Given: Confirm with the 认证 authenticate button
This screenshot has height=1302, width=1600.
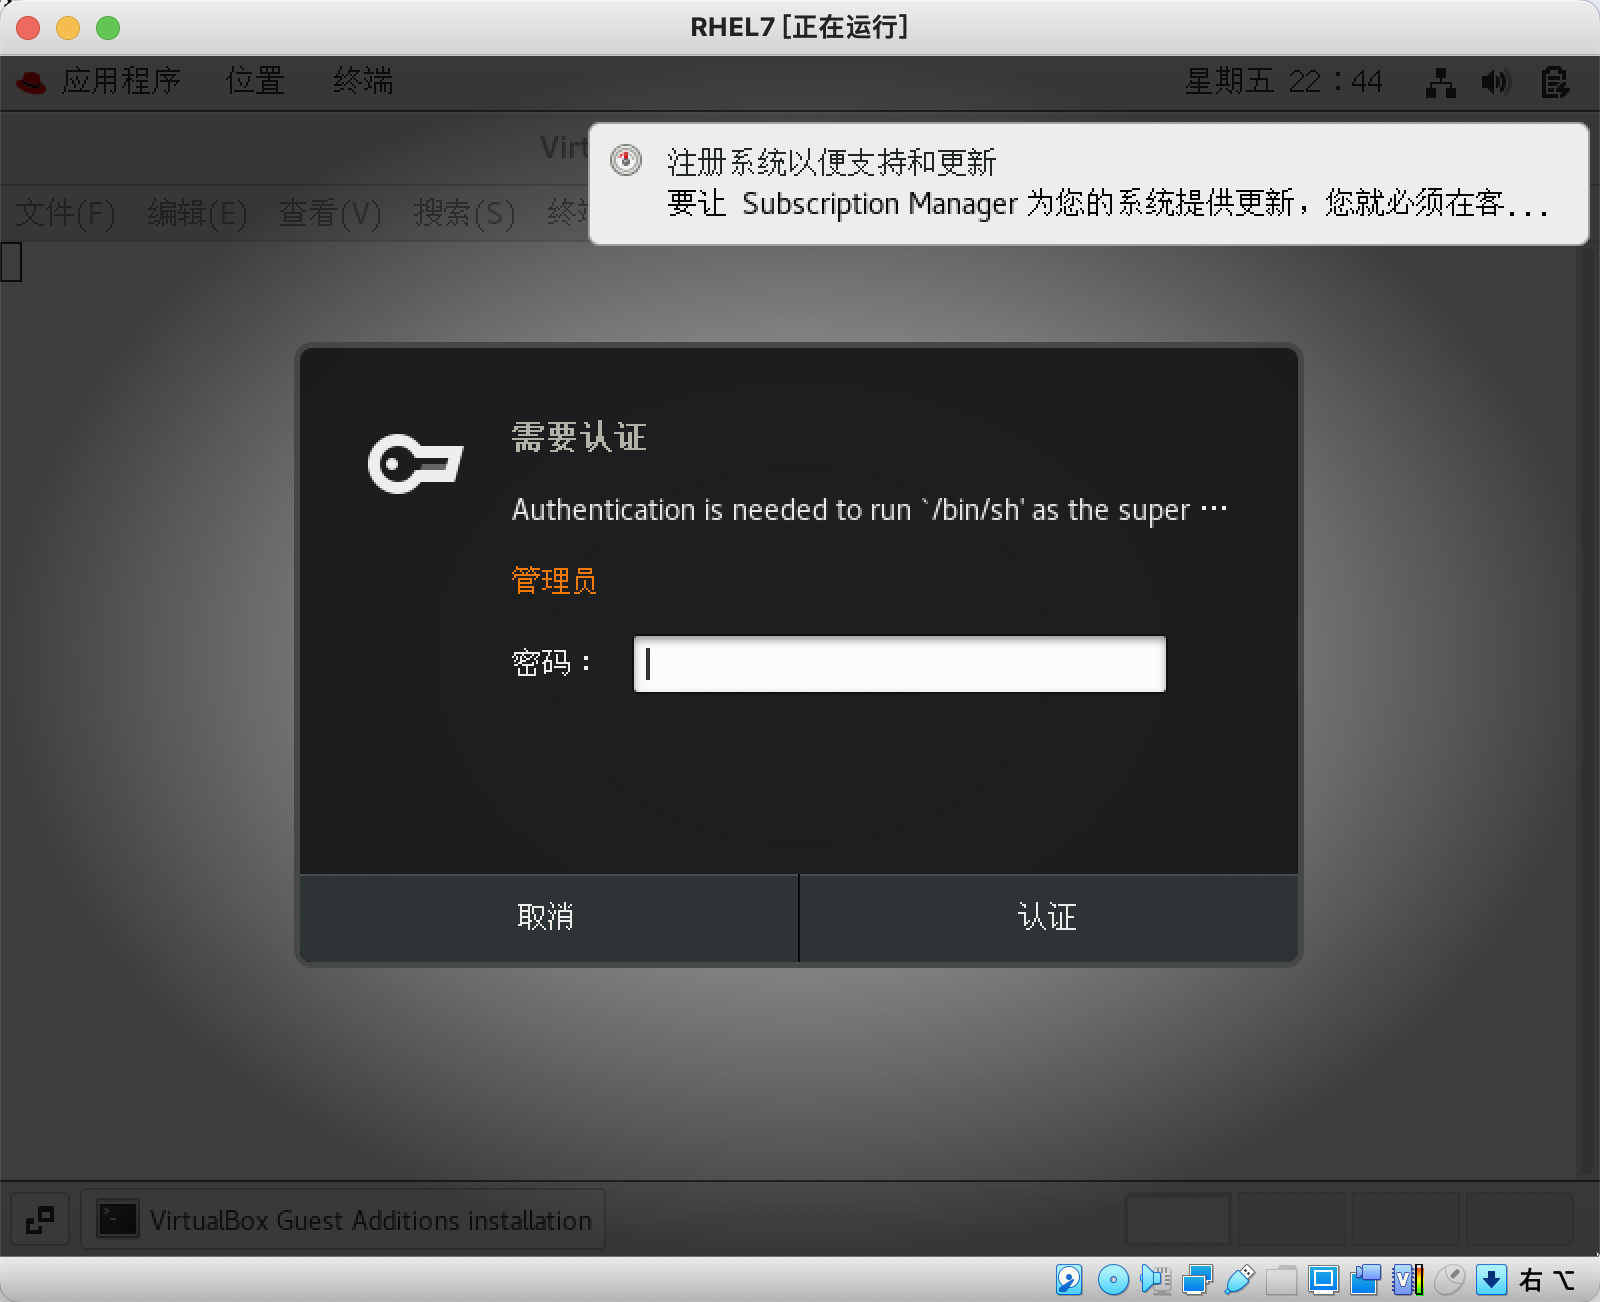Looking at the screenshot, I should (x=1048, y=918).
